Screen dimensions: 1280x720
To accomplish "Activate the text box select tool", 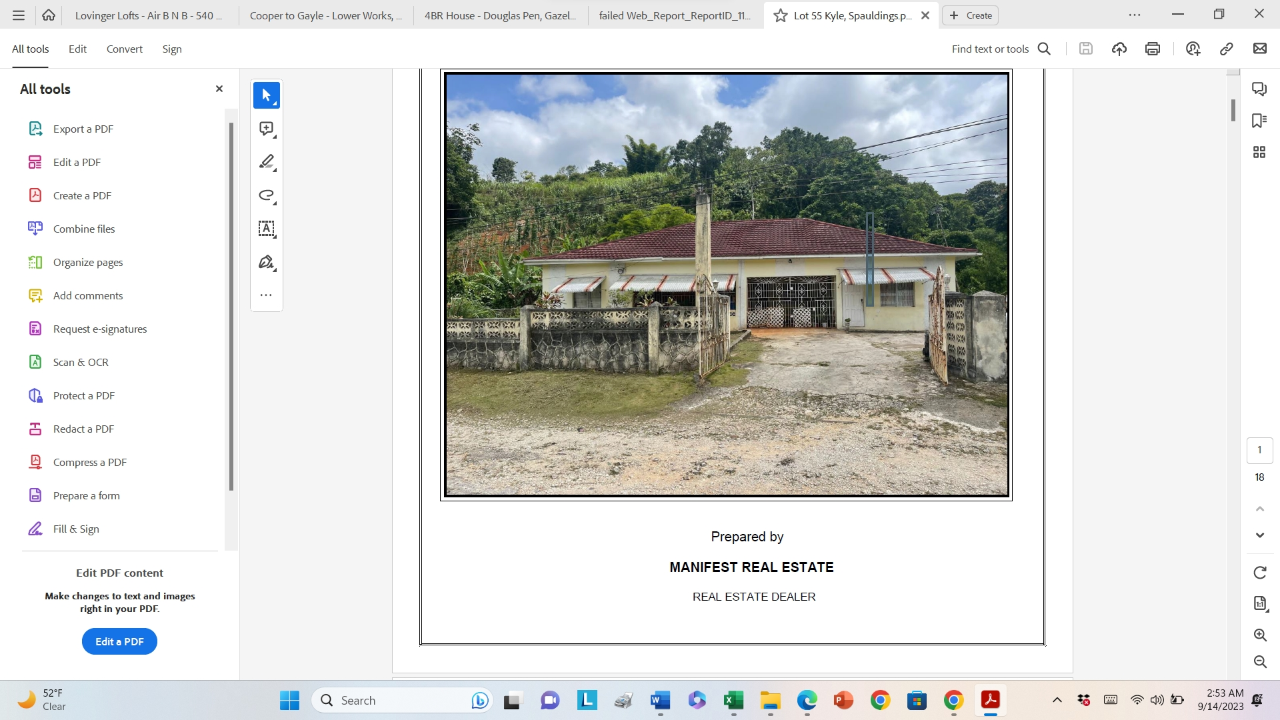I will tap(266, 229).
